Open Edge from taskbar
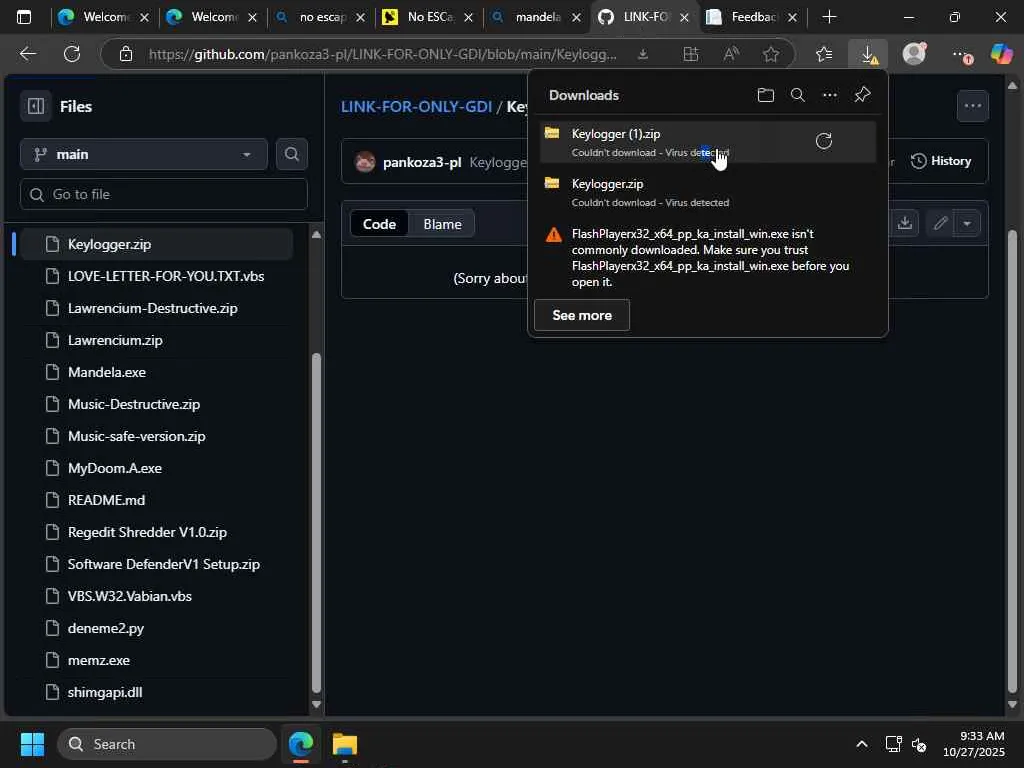 point(301,744)
